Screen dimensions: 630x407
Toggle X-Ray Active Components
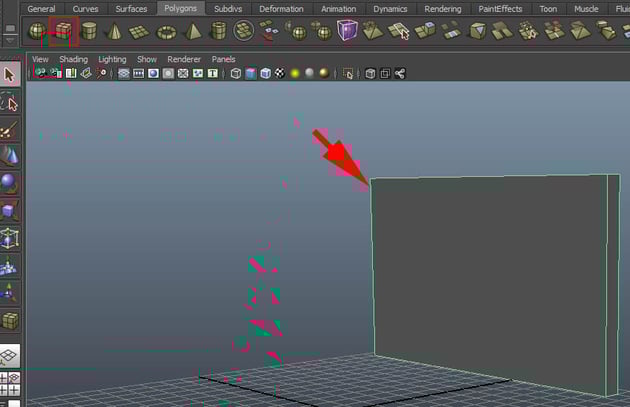(x=385, y=74)
